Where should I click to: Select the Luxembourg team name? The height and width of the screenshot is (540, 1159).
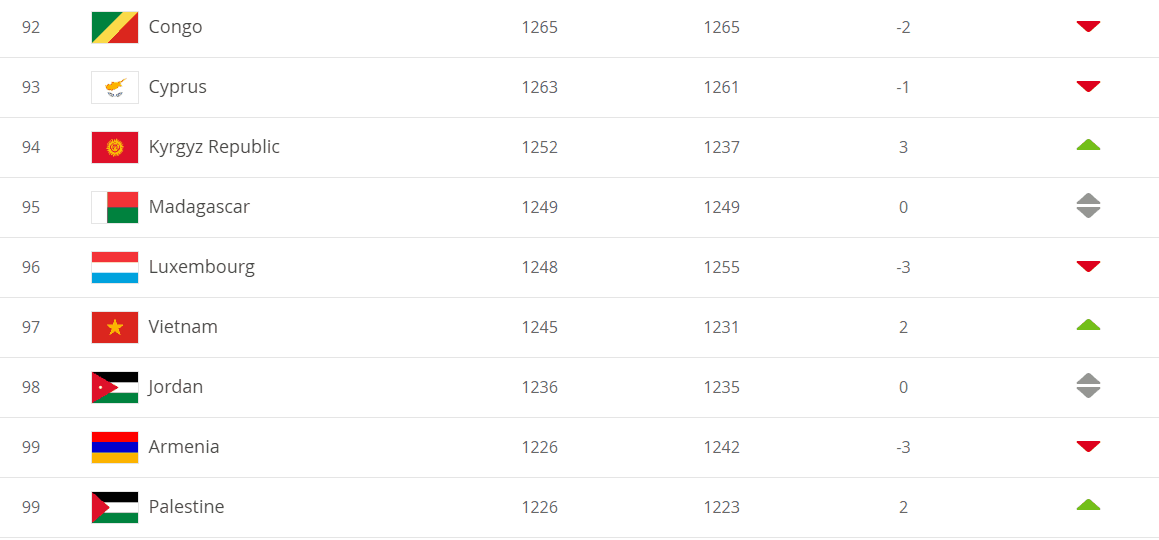(201, 267)
